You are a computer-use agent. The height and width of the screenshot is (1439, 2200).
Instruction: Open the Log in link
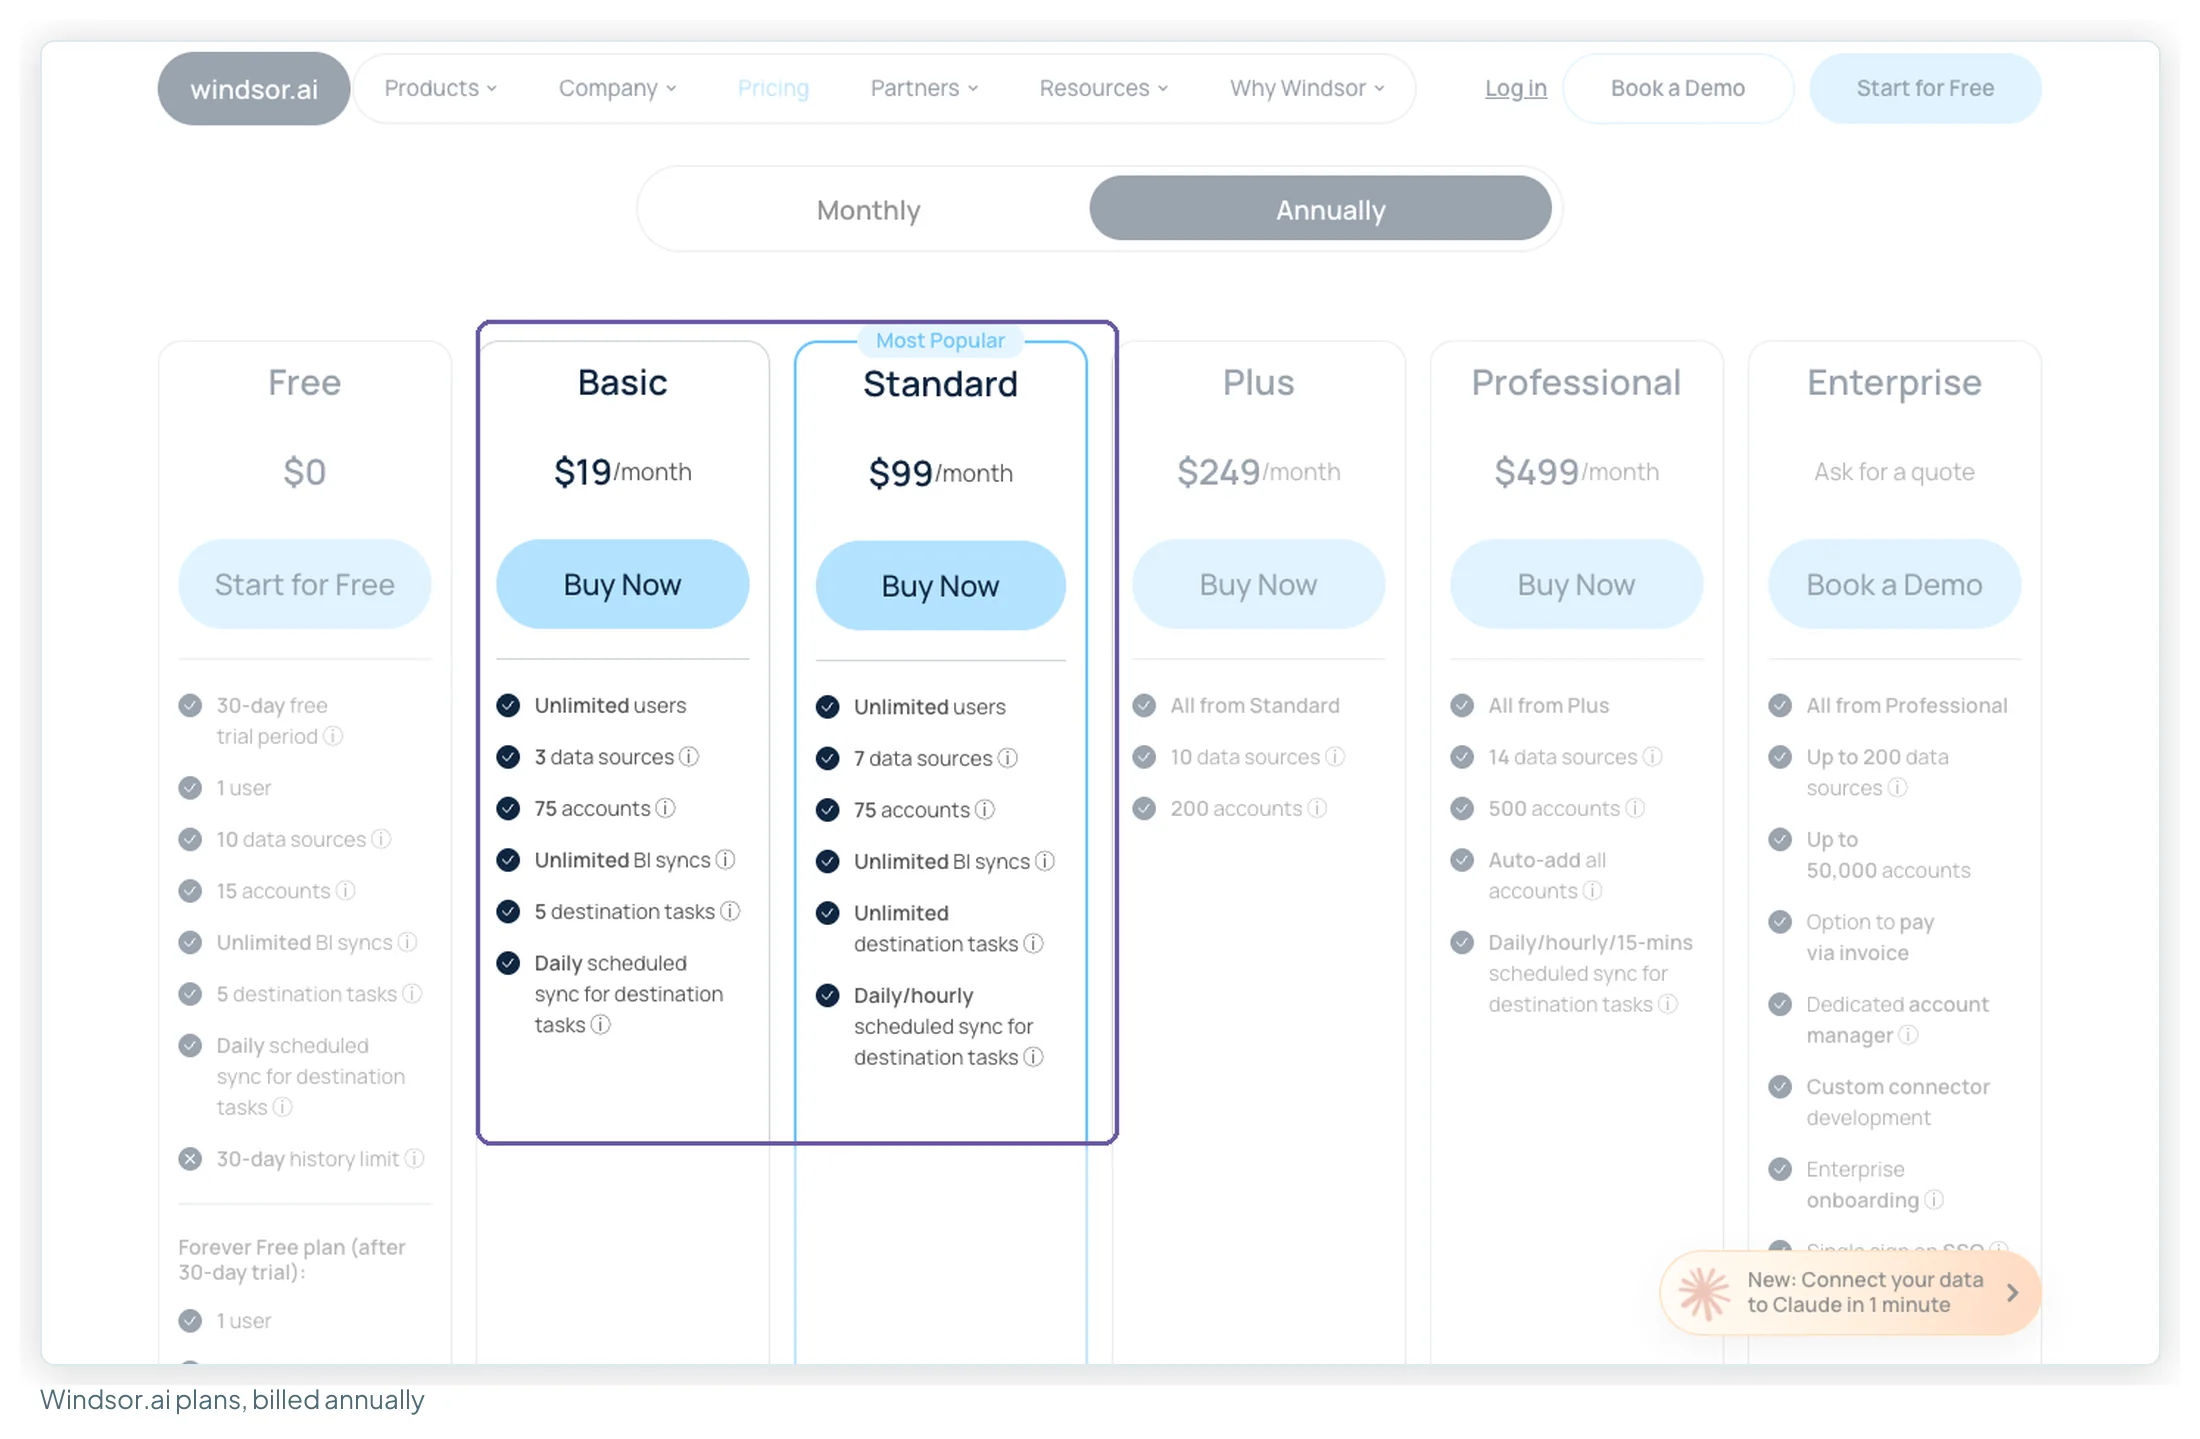(x=1516, y=88)
